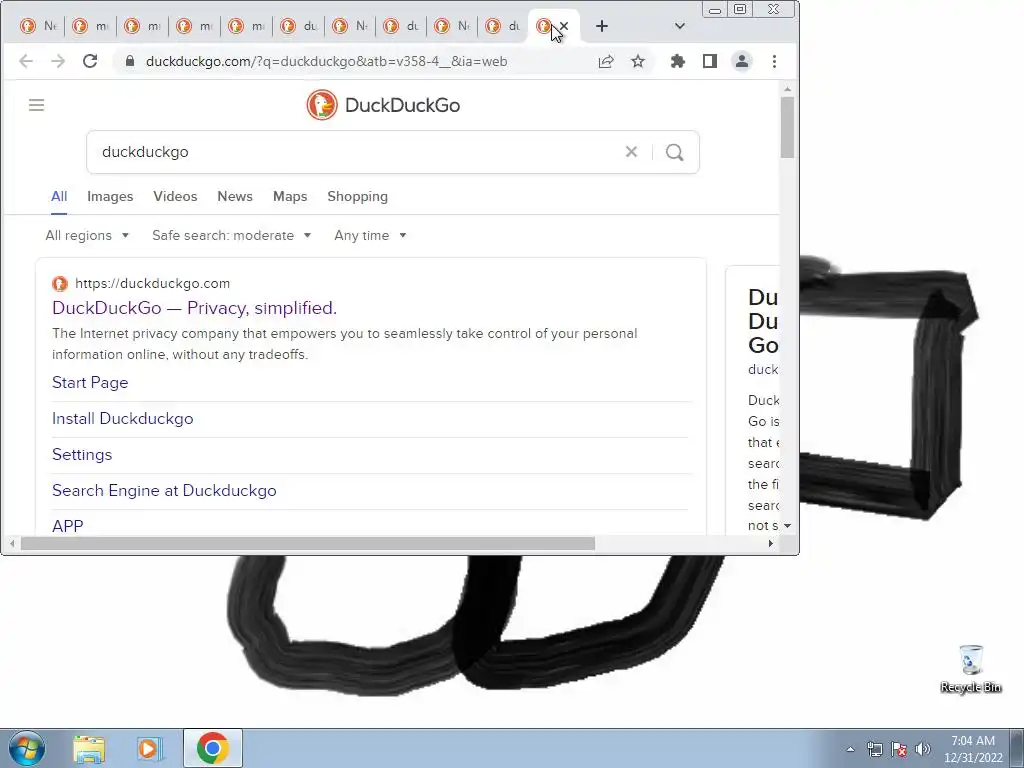Viewport: 1024px width, 768px height.
Task: Click the https://duckduckgo.com result URL
Action: coord(152,283)
